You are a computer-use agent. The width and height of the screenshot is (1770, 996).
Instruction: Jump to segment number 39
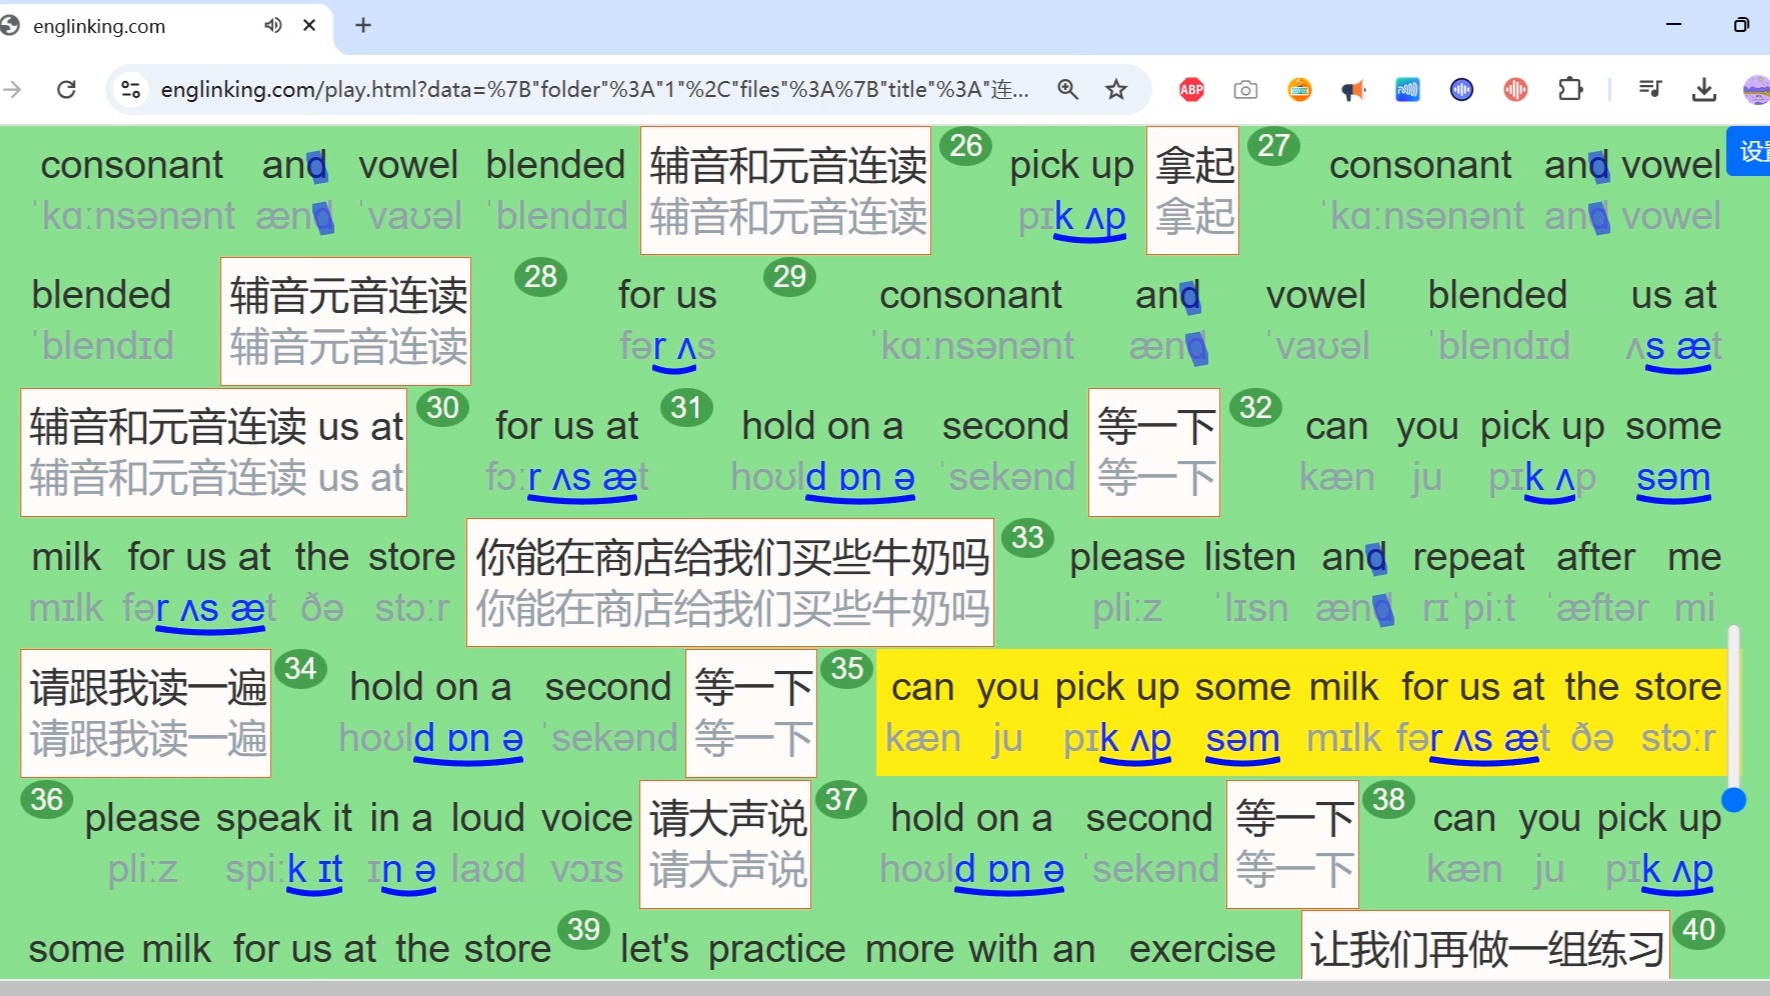(584, 929)
